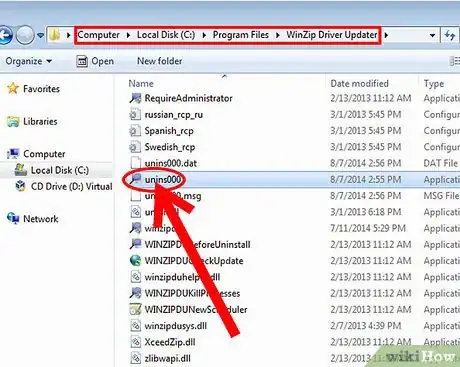Select the unins000.dat file
This screenshot has height=367, width=460.
[171, 163]
